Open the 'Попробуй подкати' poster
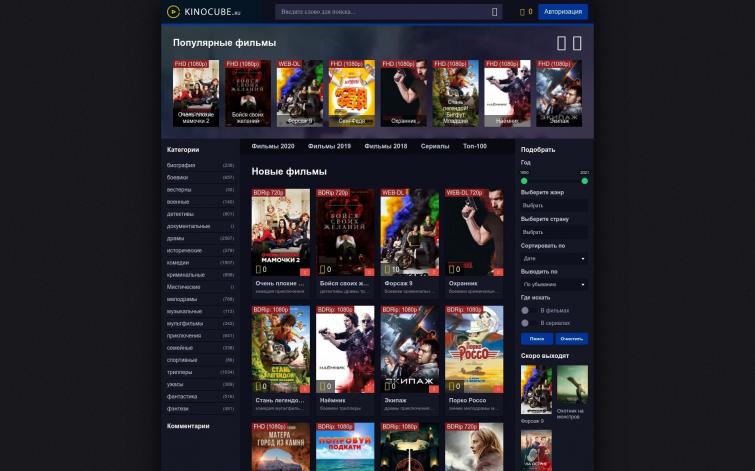The image size is (755, 471). pos(345,447)
